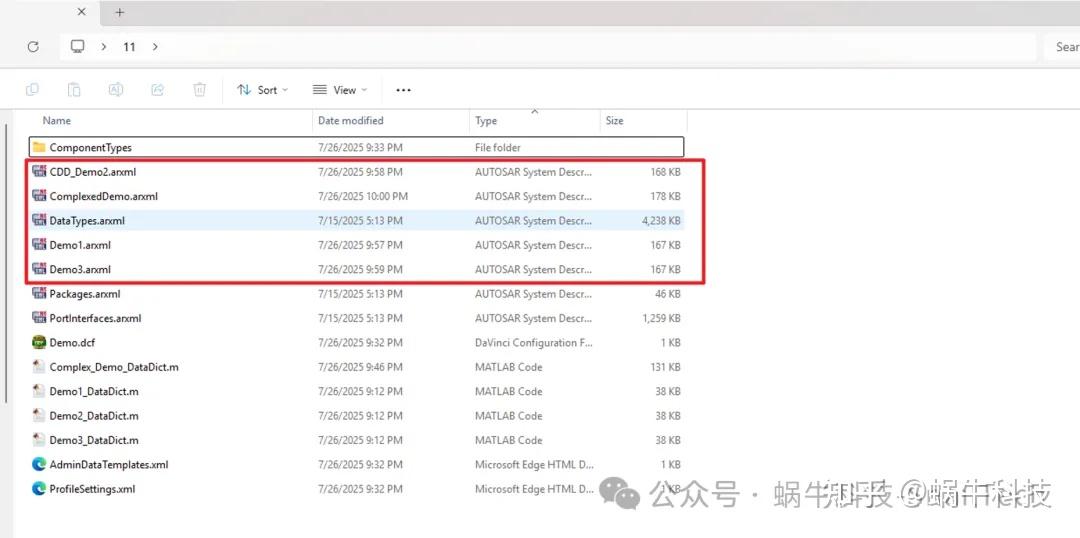Viewport: 1080px width, 538px height.
Task: Sort by the Date modified column header
Action: pos(351,121)
